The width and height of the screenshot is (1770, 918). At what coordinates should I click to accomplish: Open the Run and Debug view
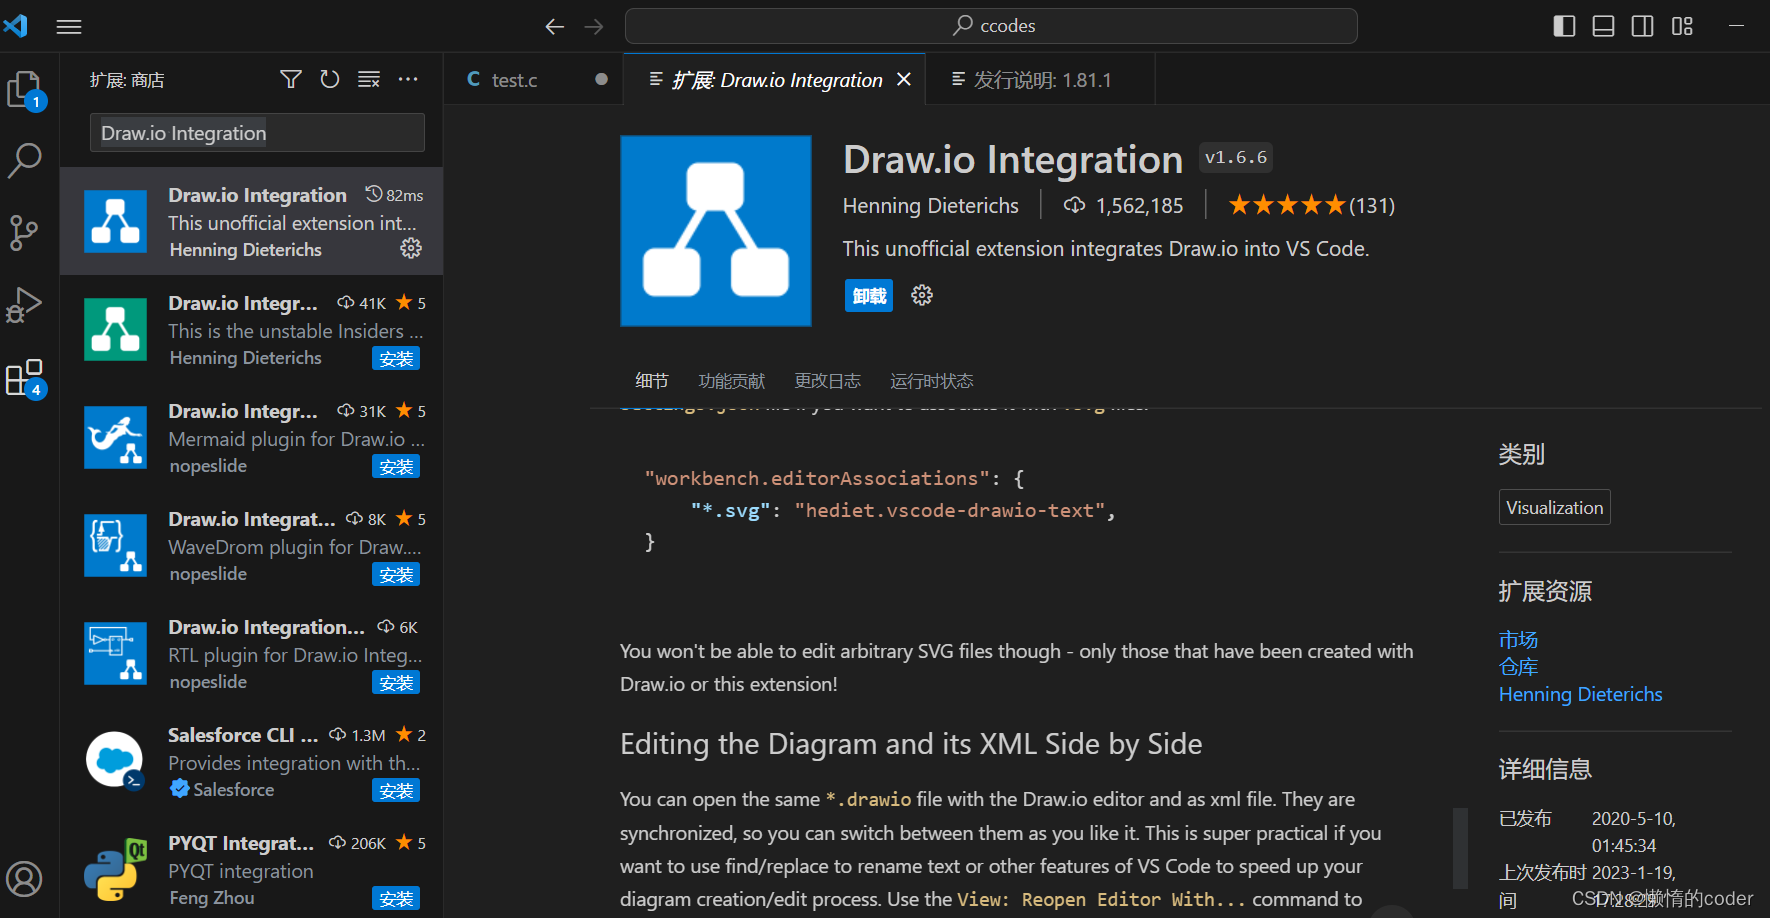(x=25, y=304)
